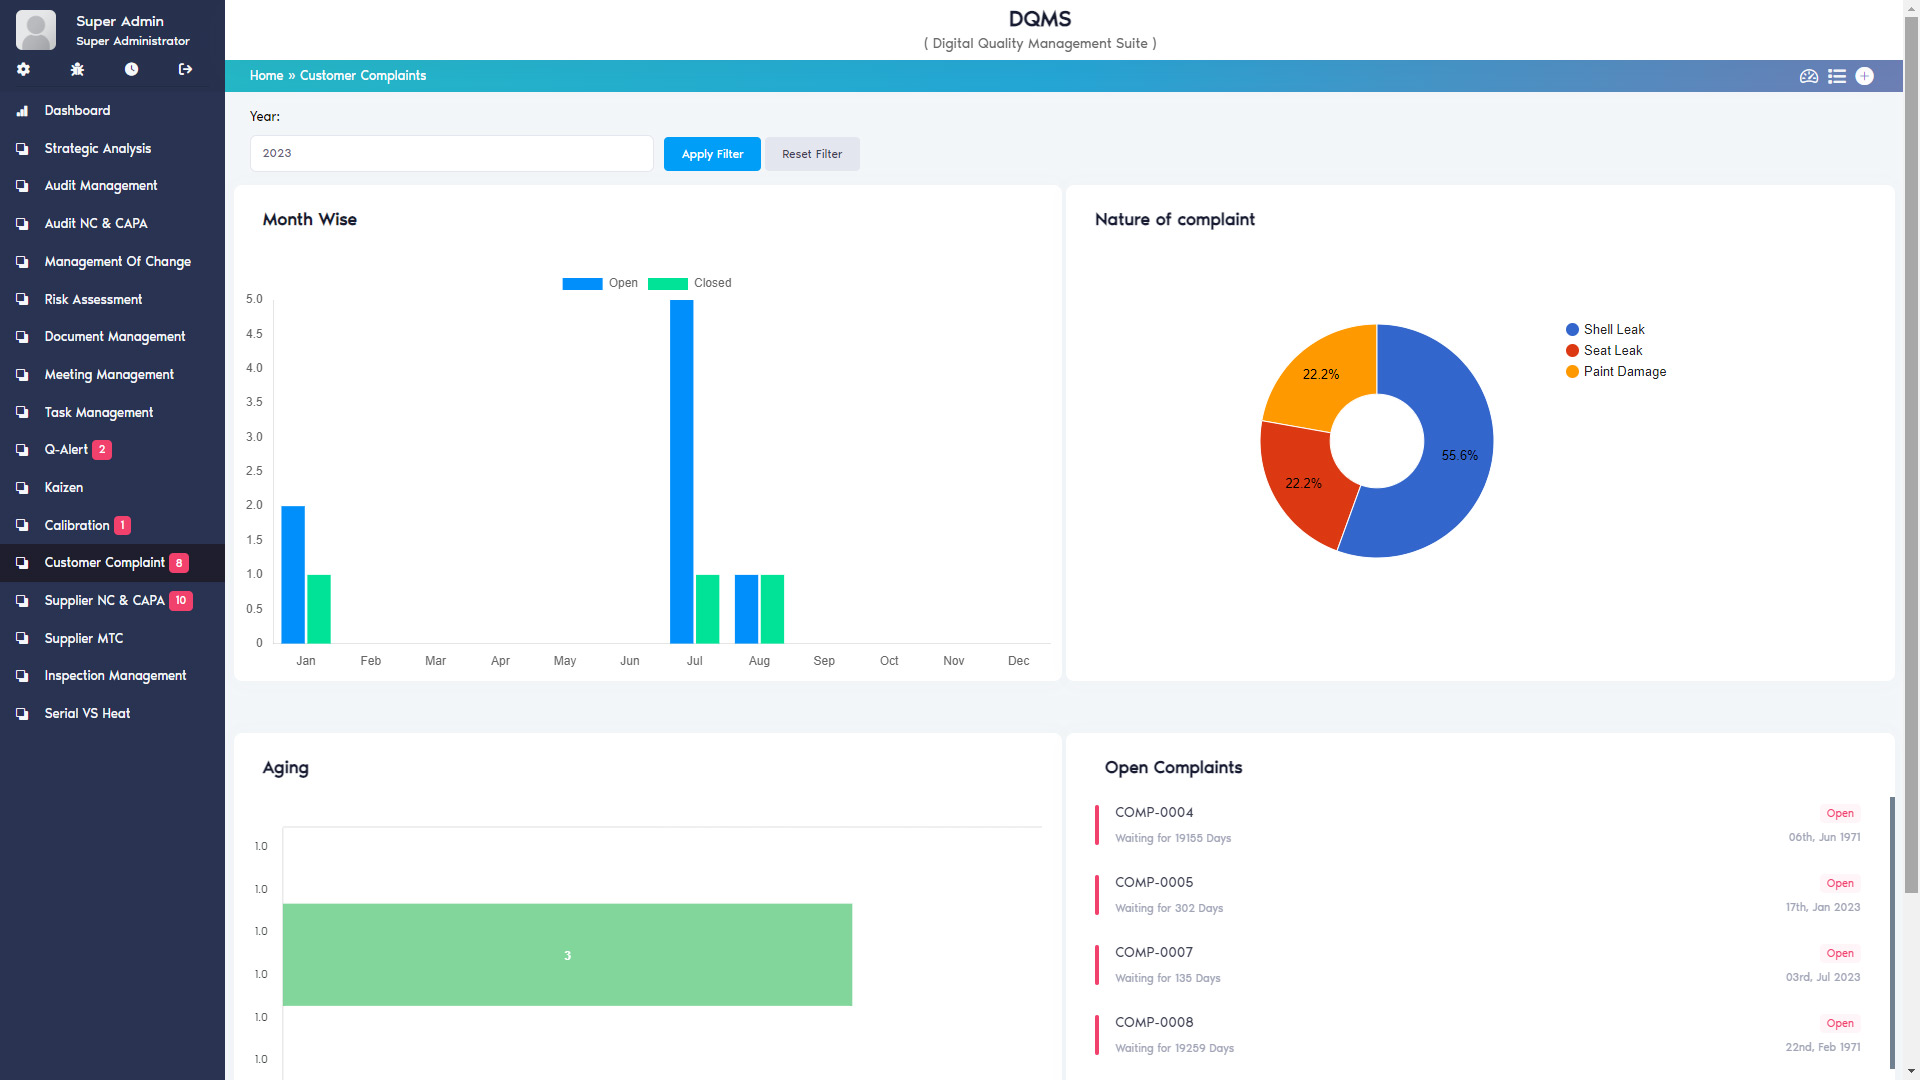The width and height of the screenshot is (1920, 1080).
Task: Toggle Paint Damage legend item
Action: tap(1616, 371)
